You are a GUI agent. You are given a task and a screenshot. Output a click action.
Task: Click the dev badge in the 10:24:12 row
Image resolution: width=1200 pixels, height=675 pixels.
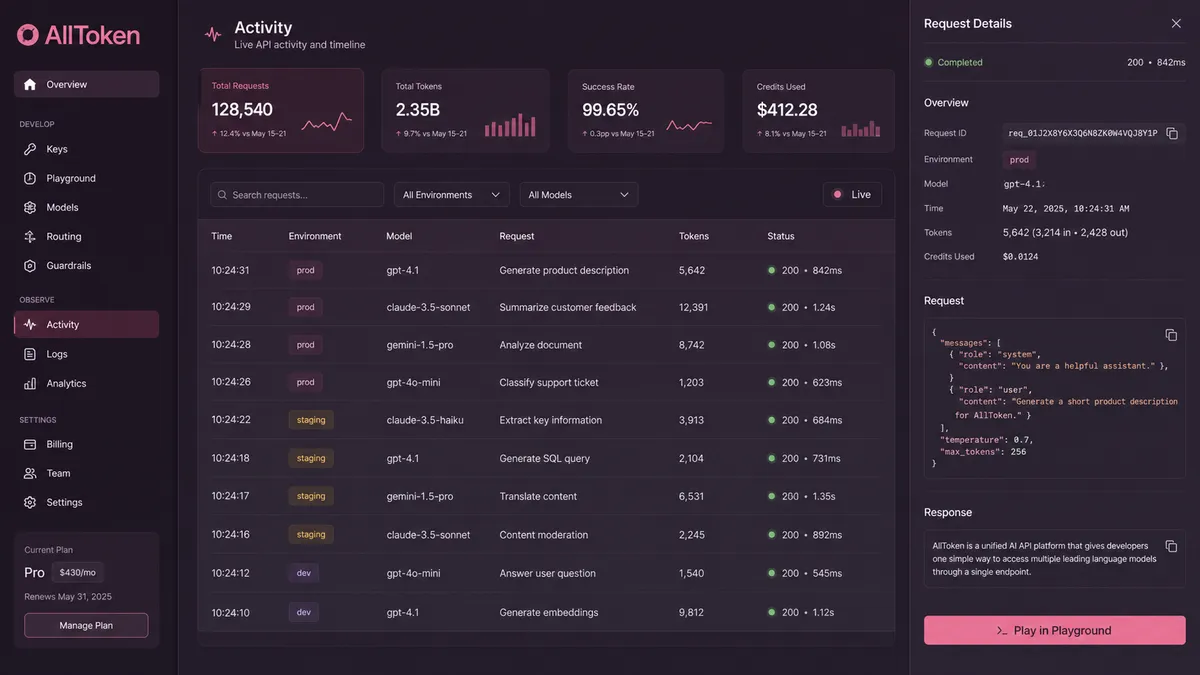pos(304,573)
